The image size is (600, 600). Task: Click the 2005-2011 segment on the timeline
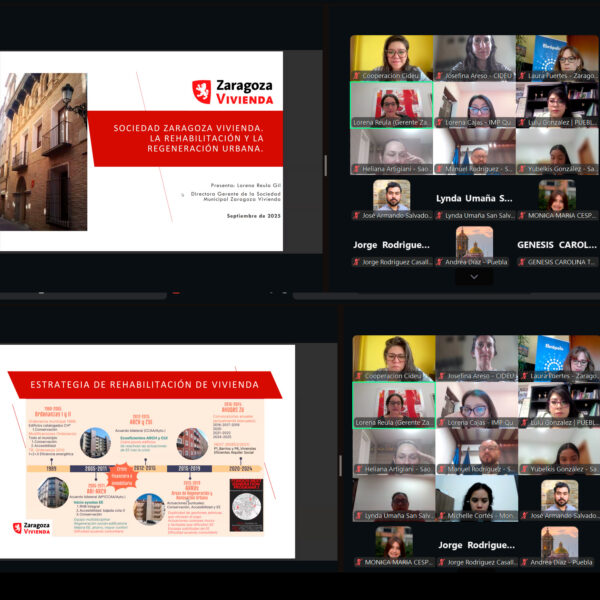pyautogui.click(x=97, y=467)
